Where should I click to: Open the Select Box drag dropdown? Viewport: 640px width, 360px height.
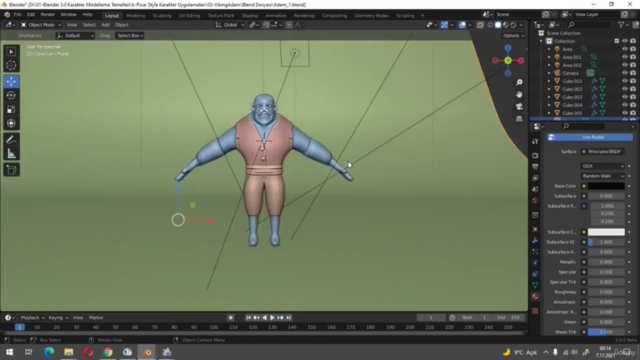click(x=130, y=36)
